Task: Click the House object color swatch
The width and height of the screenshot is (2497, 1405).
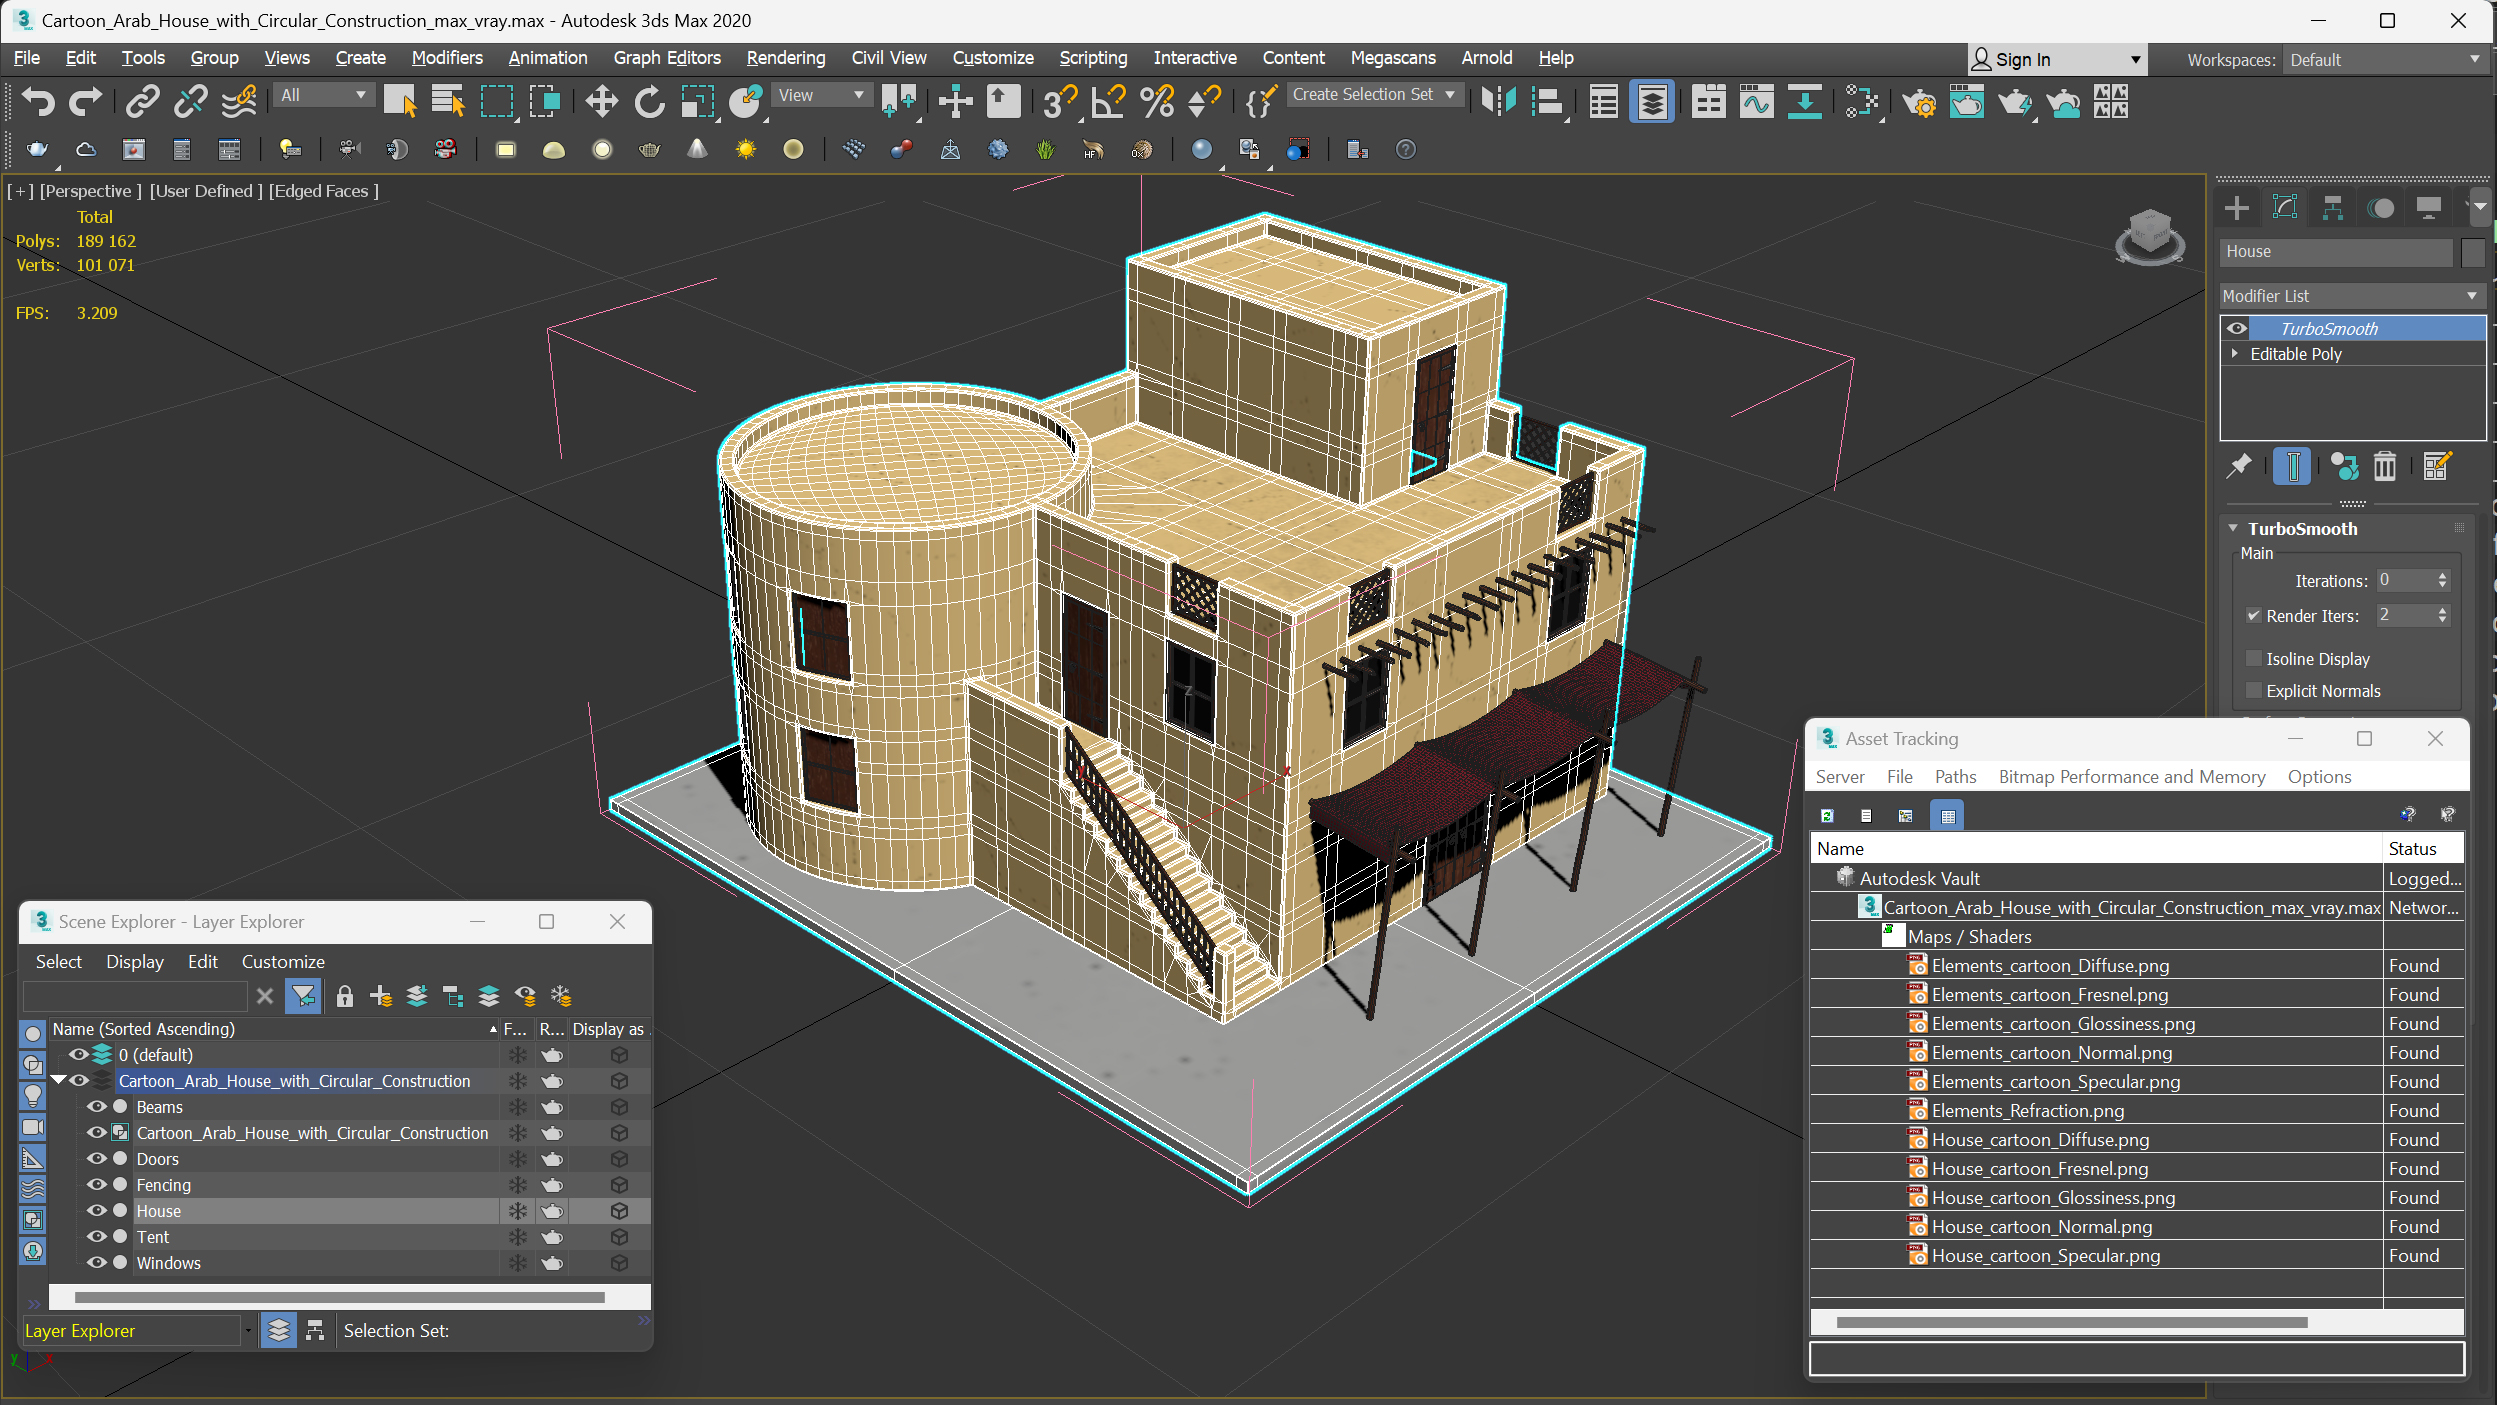Action: click(x=2472, y=252)
